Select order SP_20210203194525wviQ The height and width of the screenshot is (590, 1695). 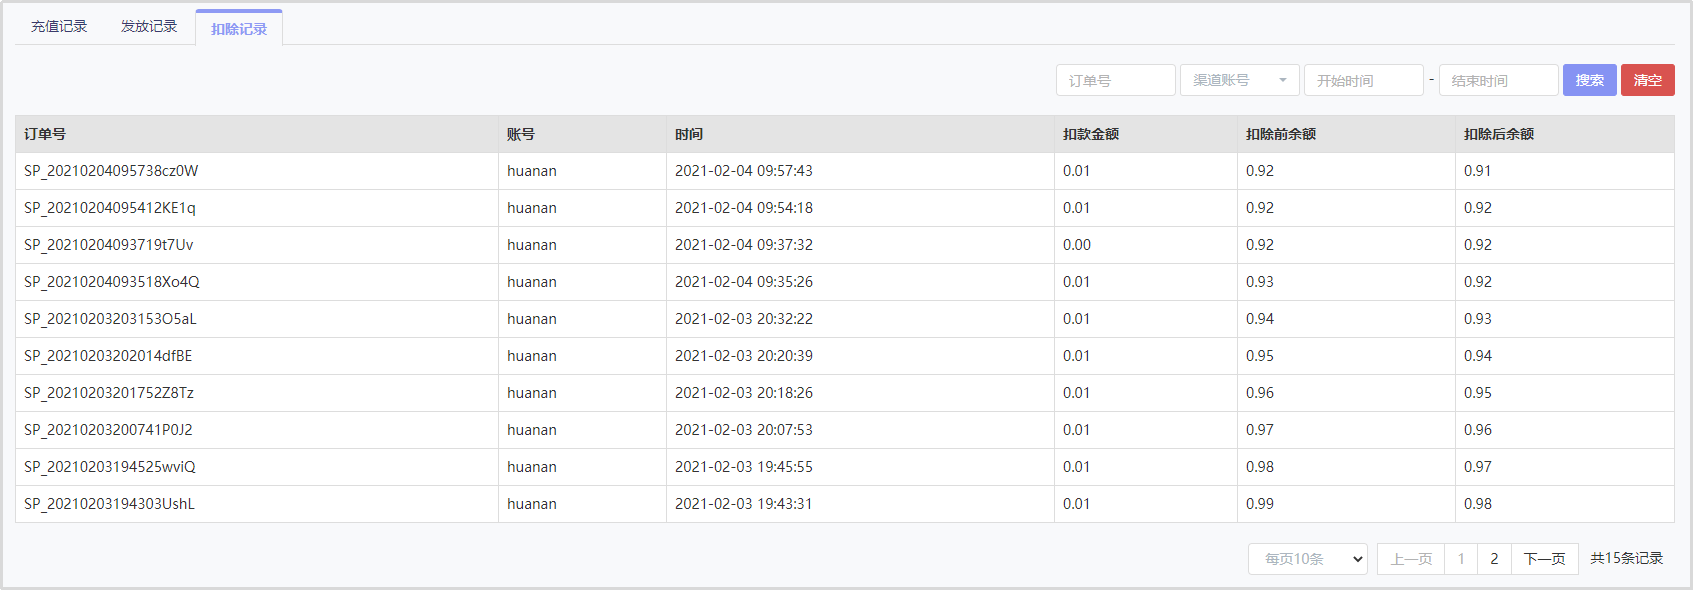(110, 467)
